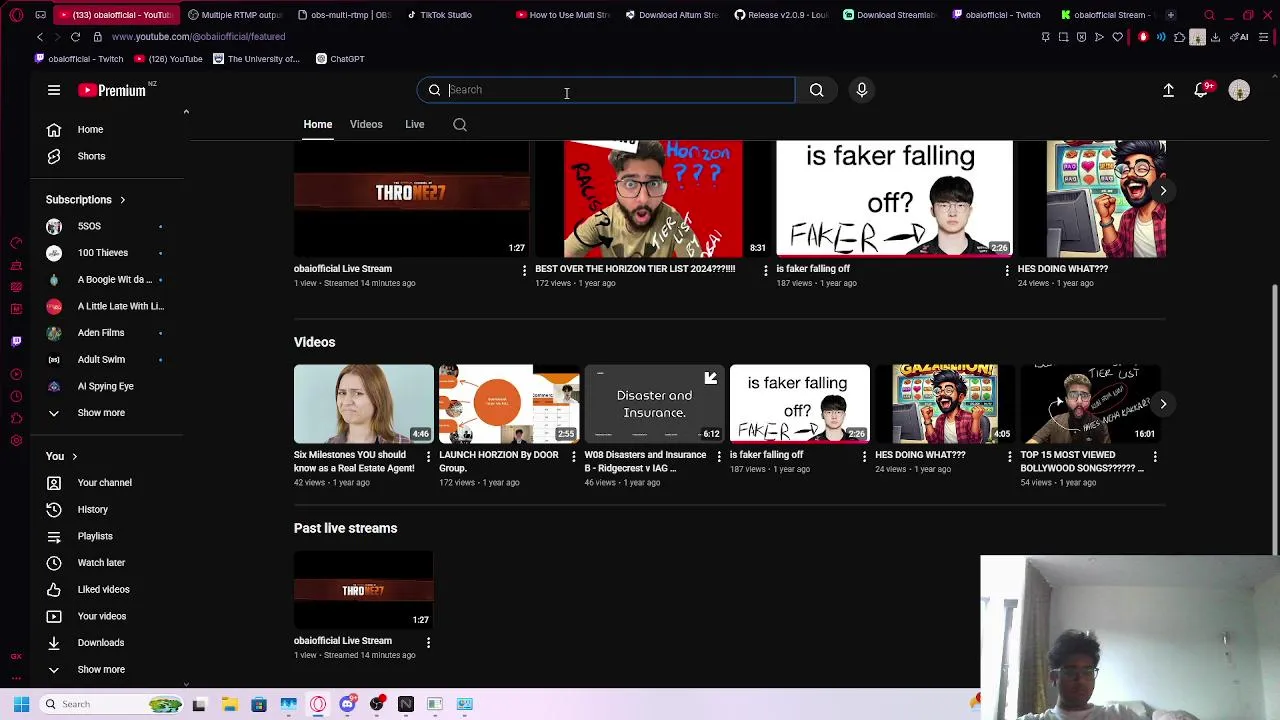Open options for obaiofficial Live Stream top card
Image resolution: width=1280 pixels, height=720 pixels.
click(524, 270)
